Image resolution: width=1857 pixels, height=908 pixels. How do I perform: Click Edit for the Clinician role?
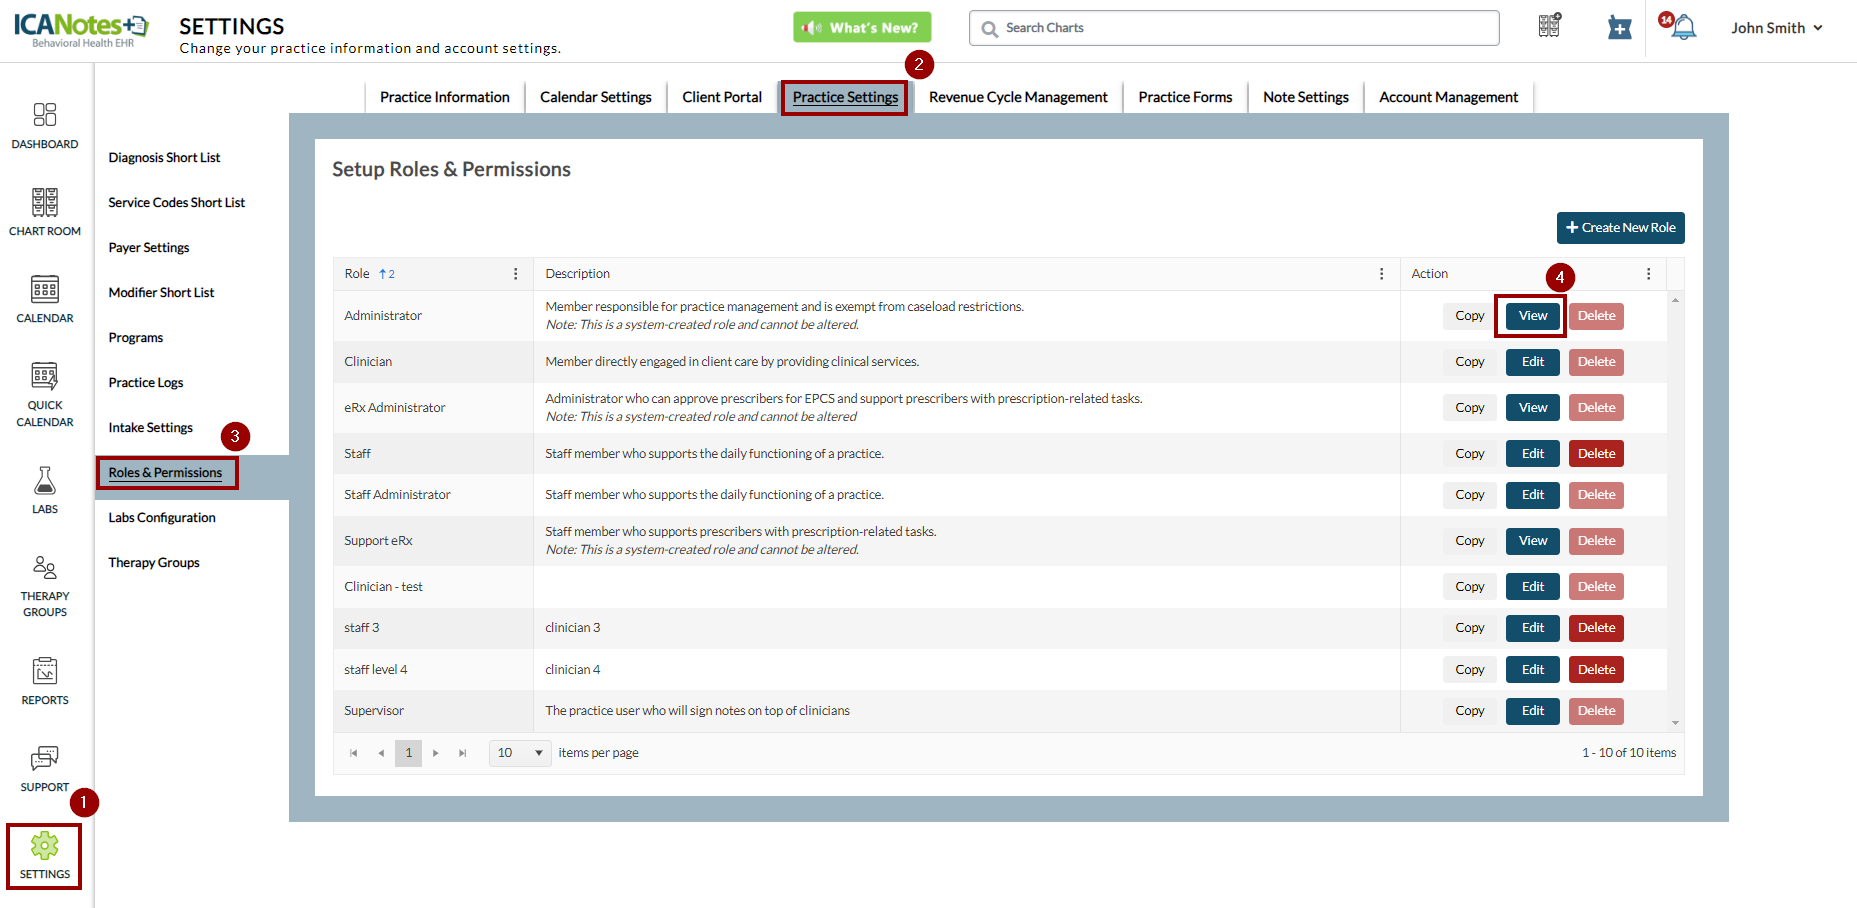click(x=1532, y=362)
